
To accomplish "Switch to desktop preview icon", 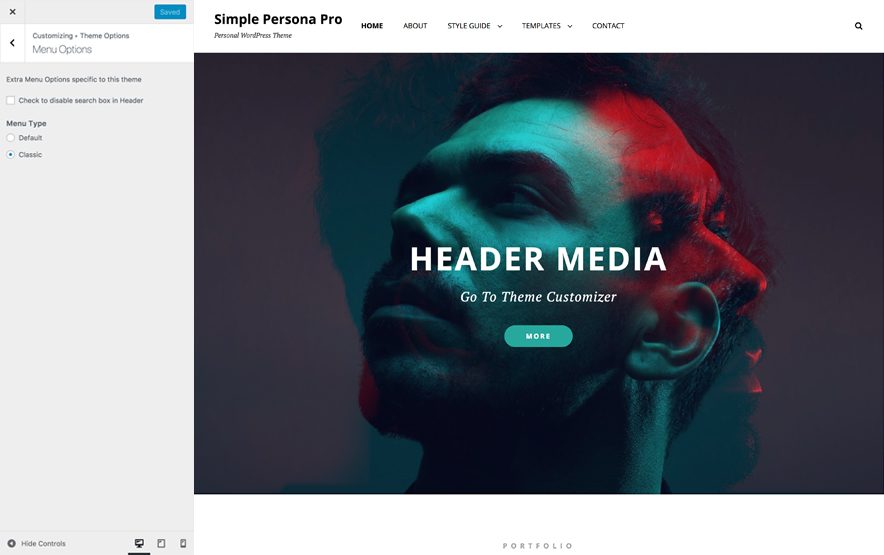I will pyautogui.click(x=139, y=543).
